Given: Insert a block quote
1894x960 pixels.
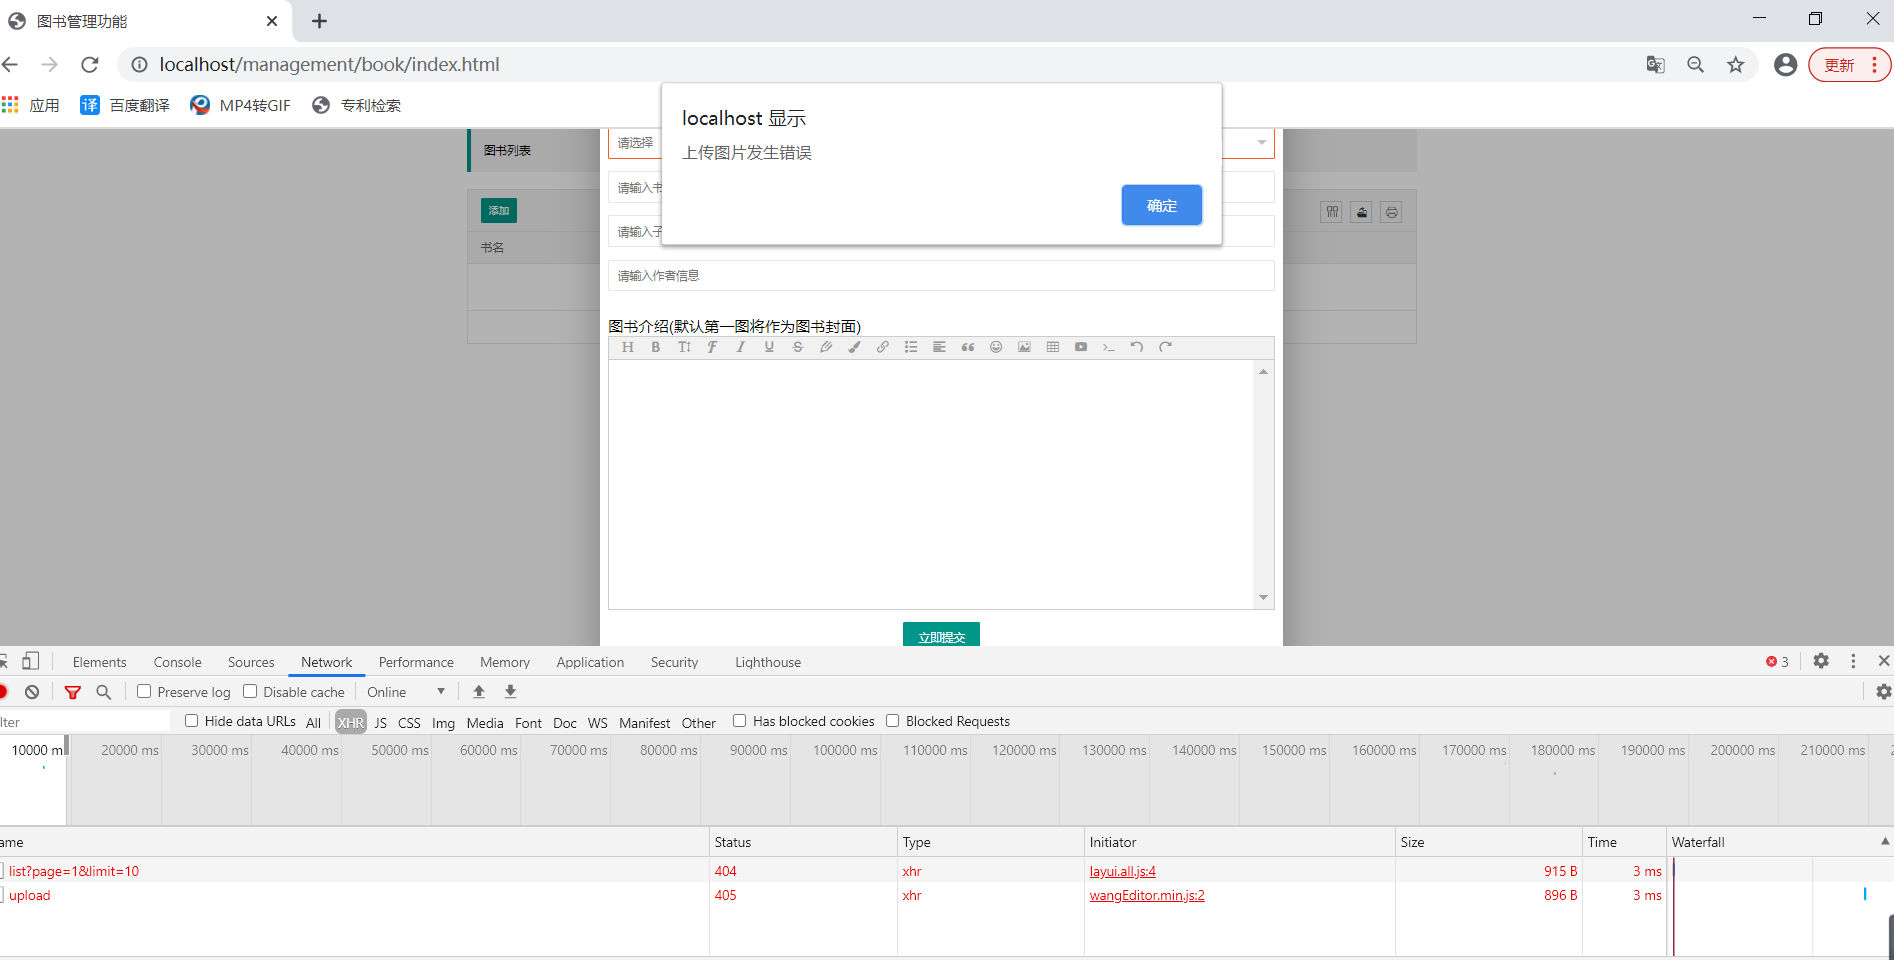Looking at the screenshot, I should point(967,347).
